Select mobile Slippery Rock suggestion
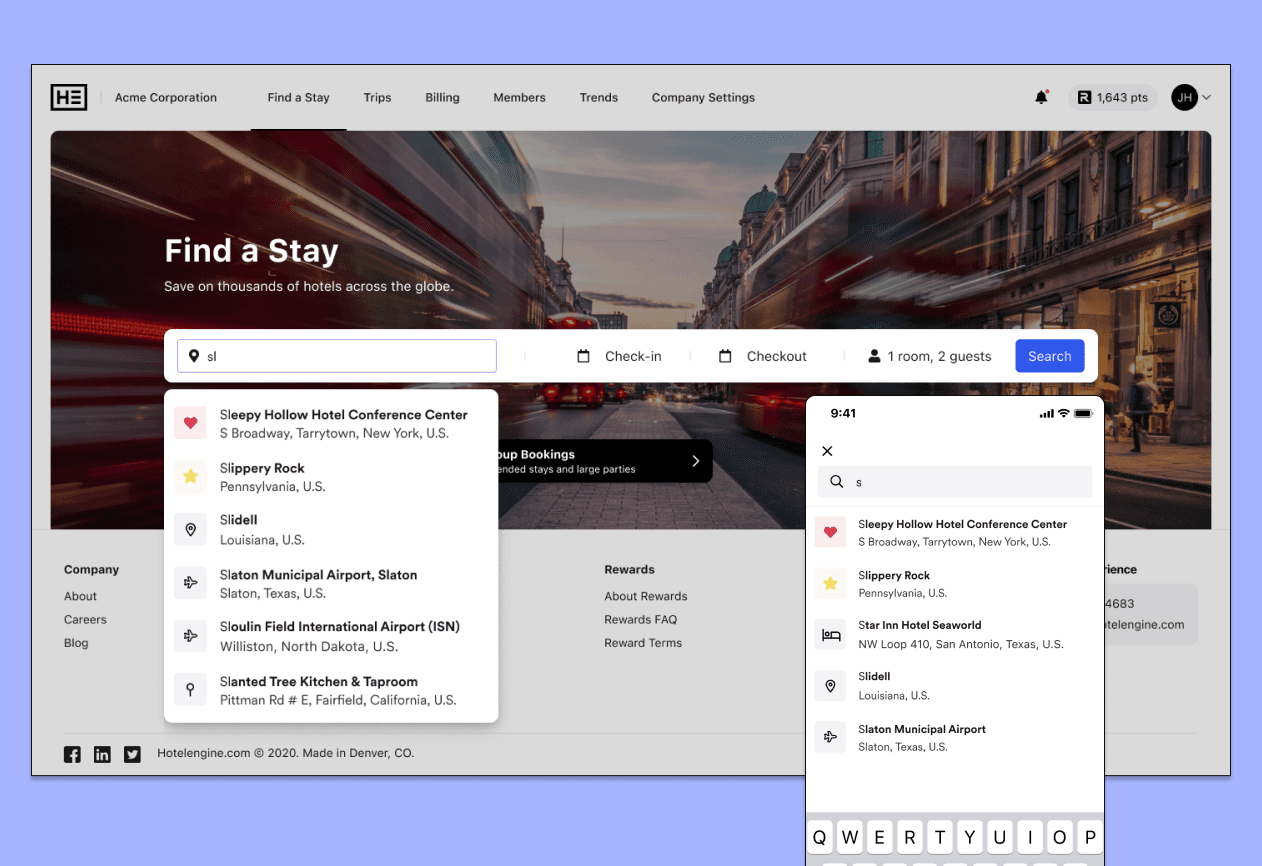1262x866 pixels. pos(955,584)
